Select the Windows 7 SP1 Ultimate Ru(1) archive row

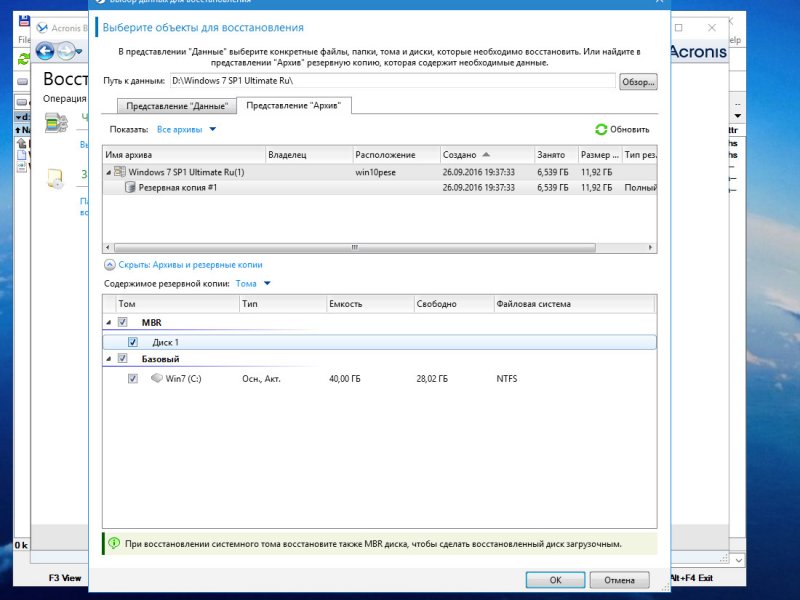coord(380,172)
